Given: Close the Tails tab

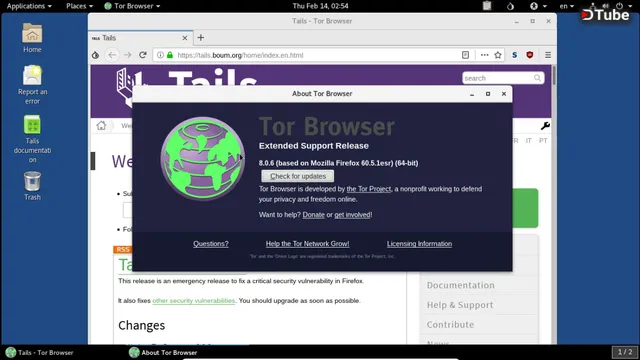Looking at the screenshot, I should [184, 38].
